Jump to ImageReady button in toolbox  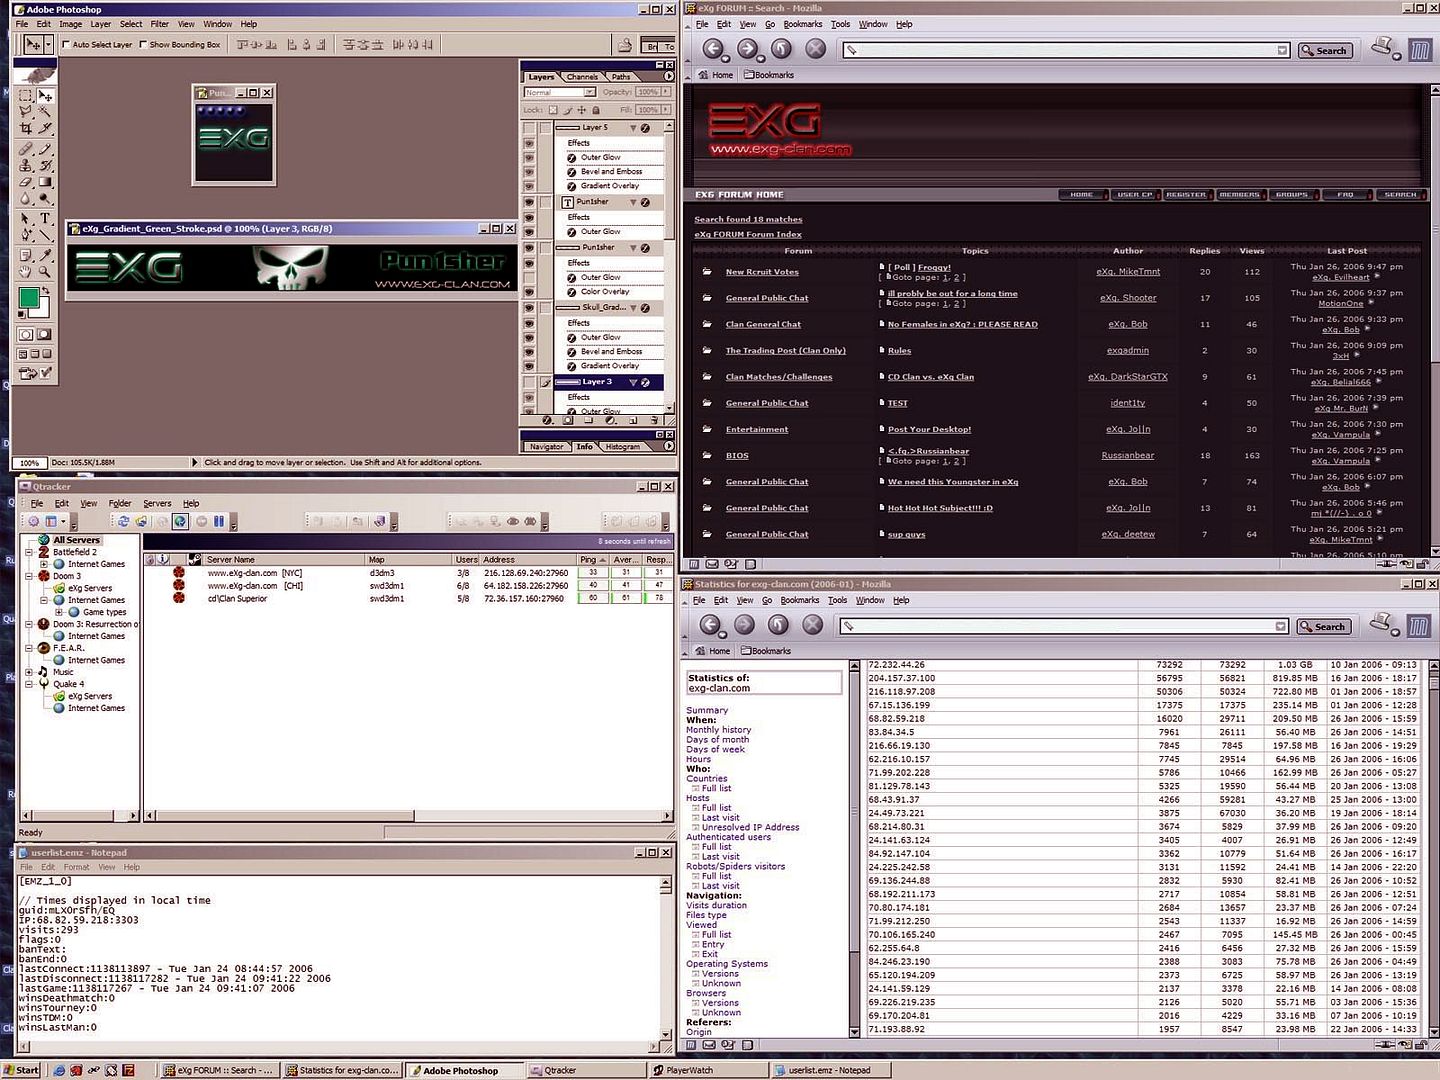click(35, 374)
